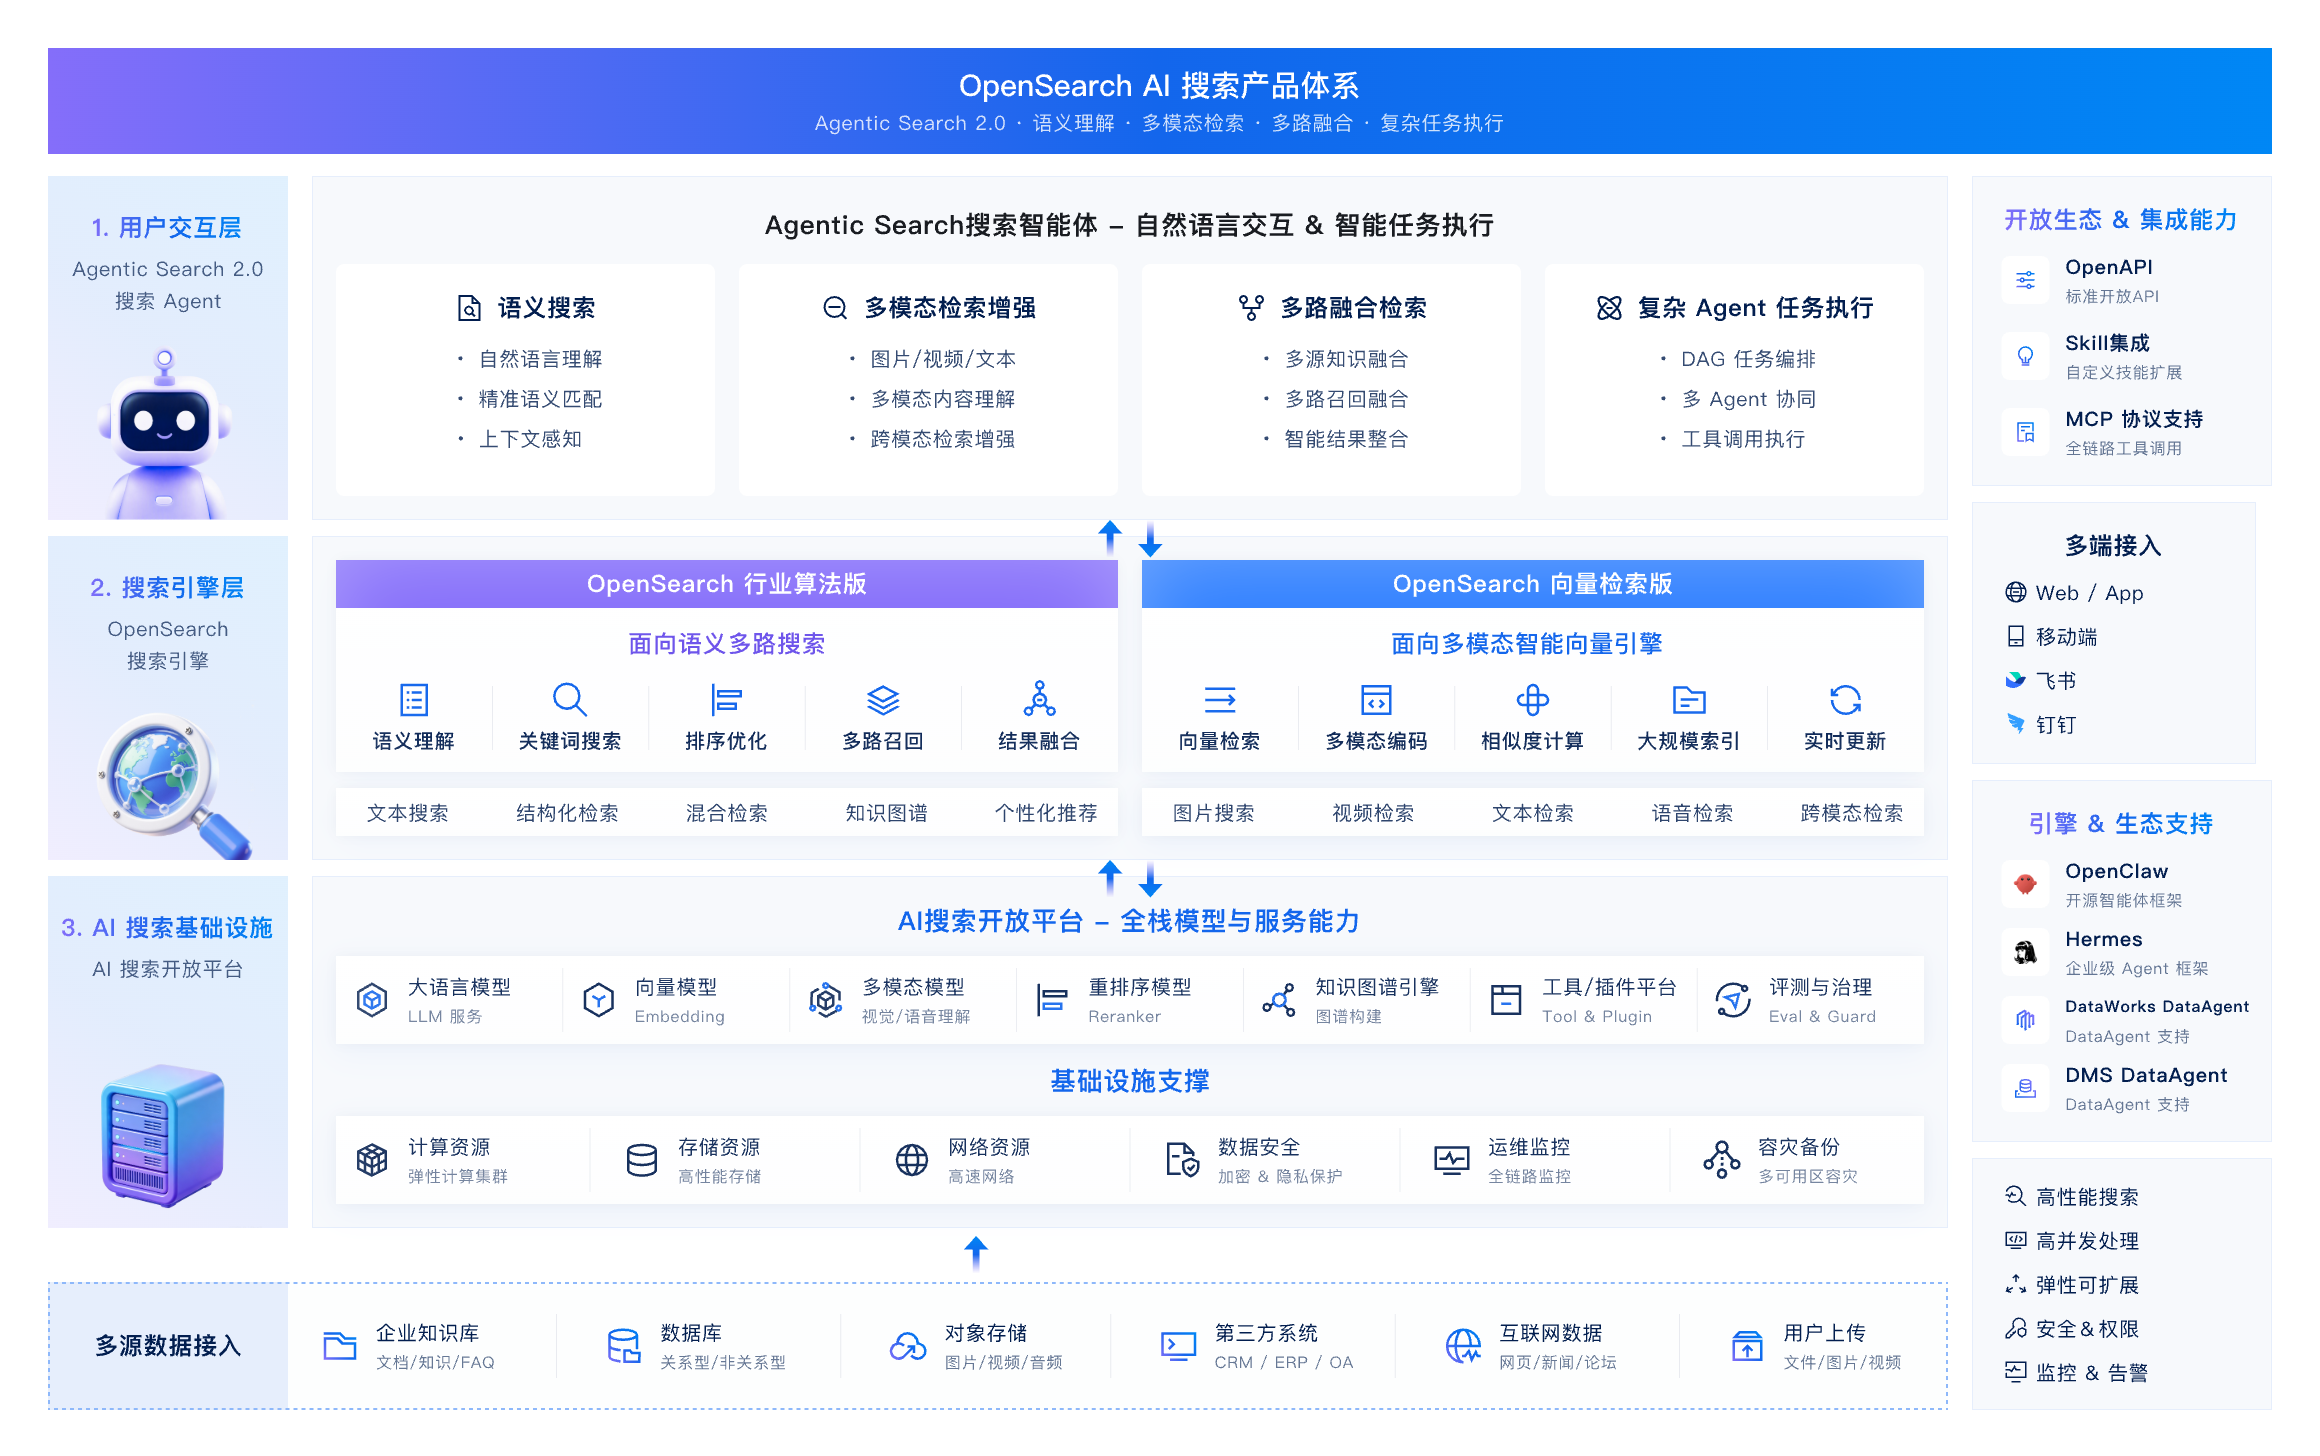
Task: Click the 运维监控 monitor icon
Action: pos(1452,1160)
